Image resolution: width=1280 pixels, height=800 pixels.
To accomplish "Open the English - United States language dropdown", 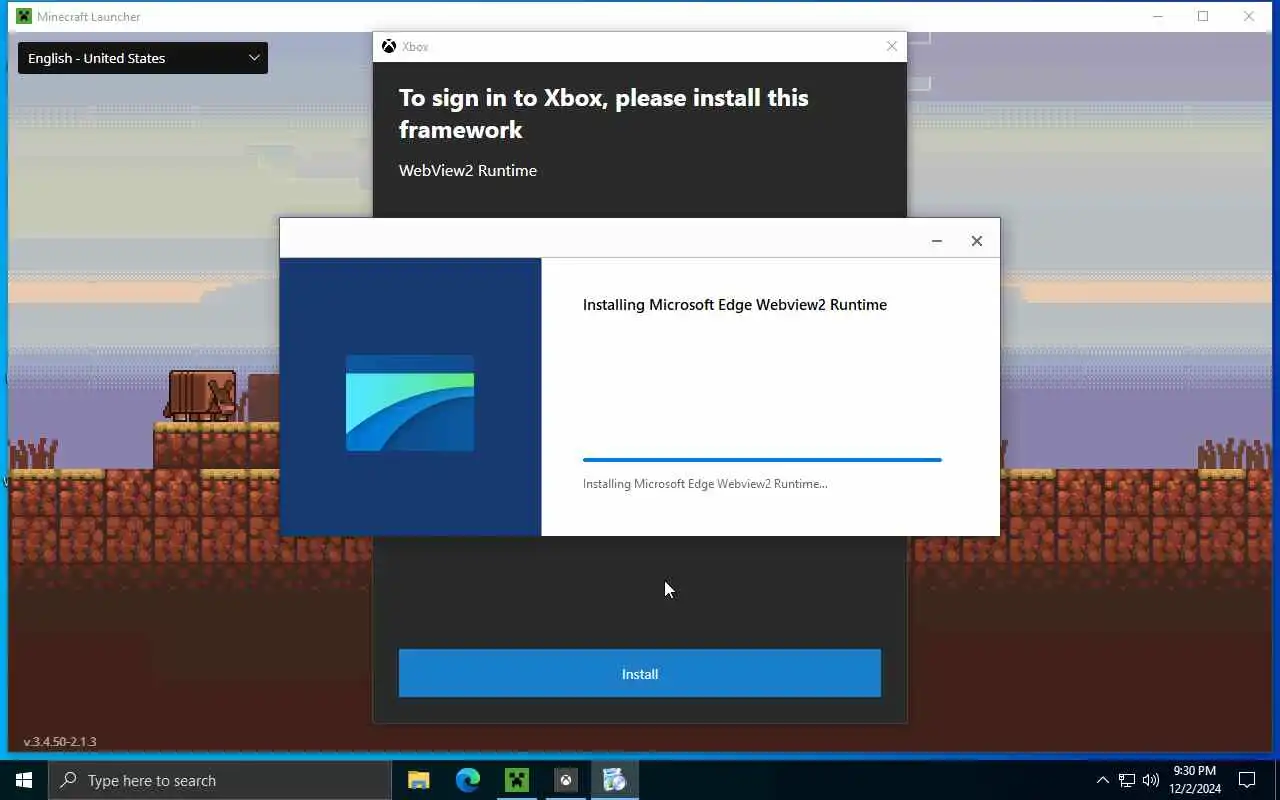I will click(143, 58).
